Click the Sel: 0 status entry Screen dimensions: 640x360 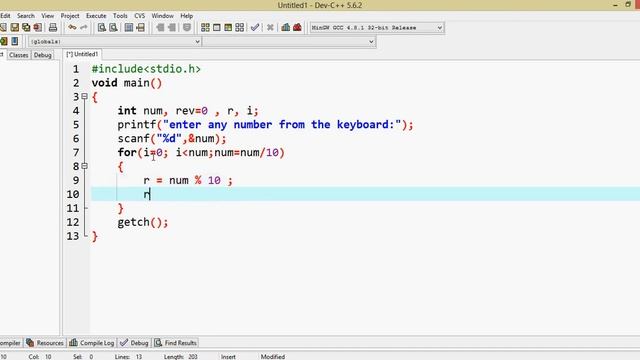pyautogui.click(x=83, y=356)
